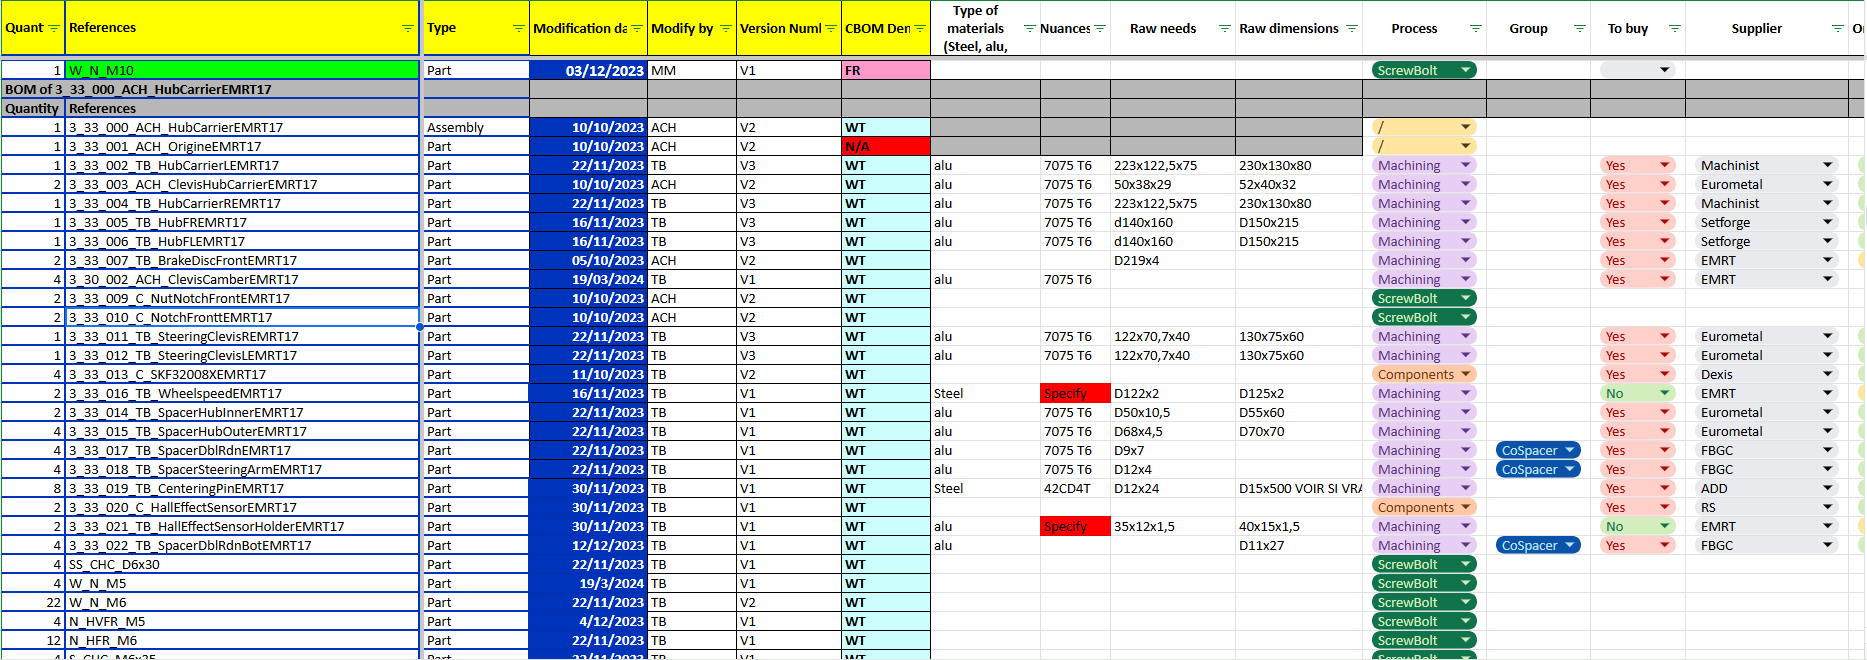Open the Type of materials filter arrow
This screenshot has width=1867, height=660.
coord(1029,28)
